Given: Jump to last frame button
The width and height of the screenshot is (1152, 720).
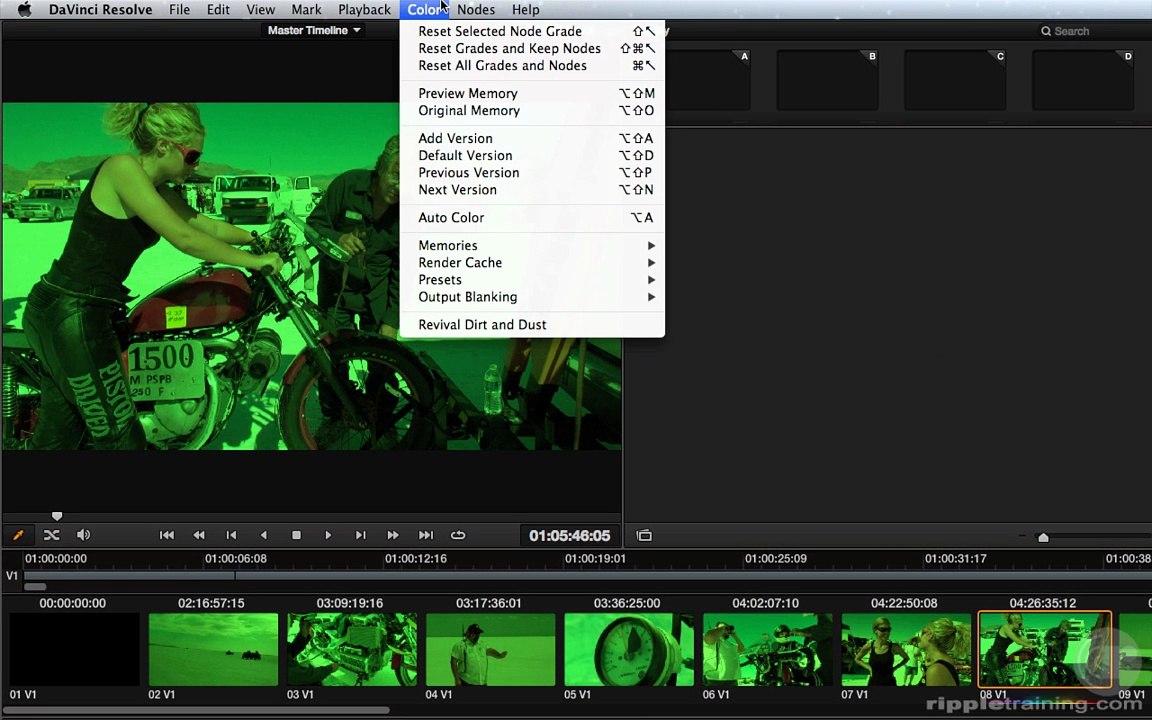Looking at the screenshot, I should pos(425,535).
